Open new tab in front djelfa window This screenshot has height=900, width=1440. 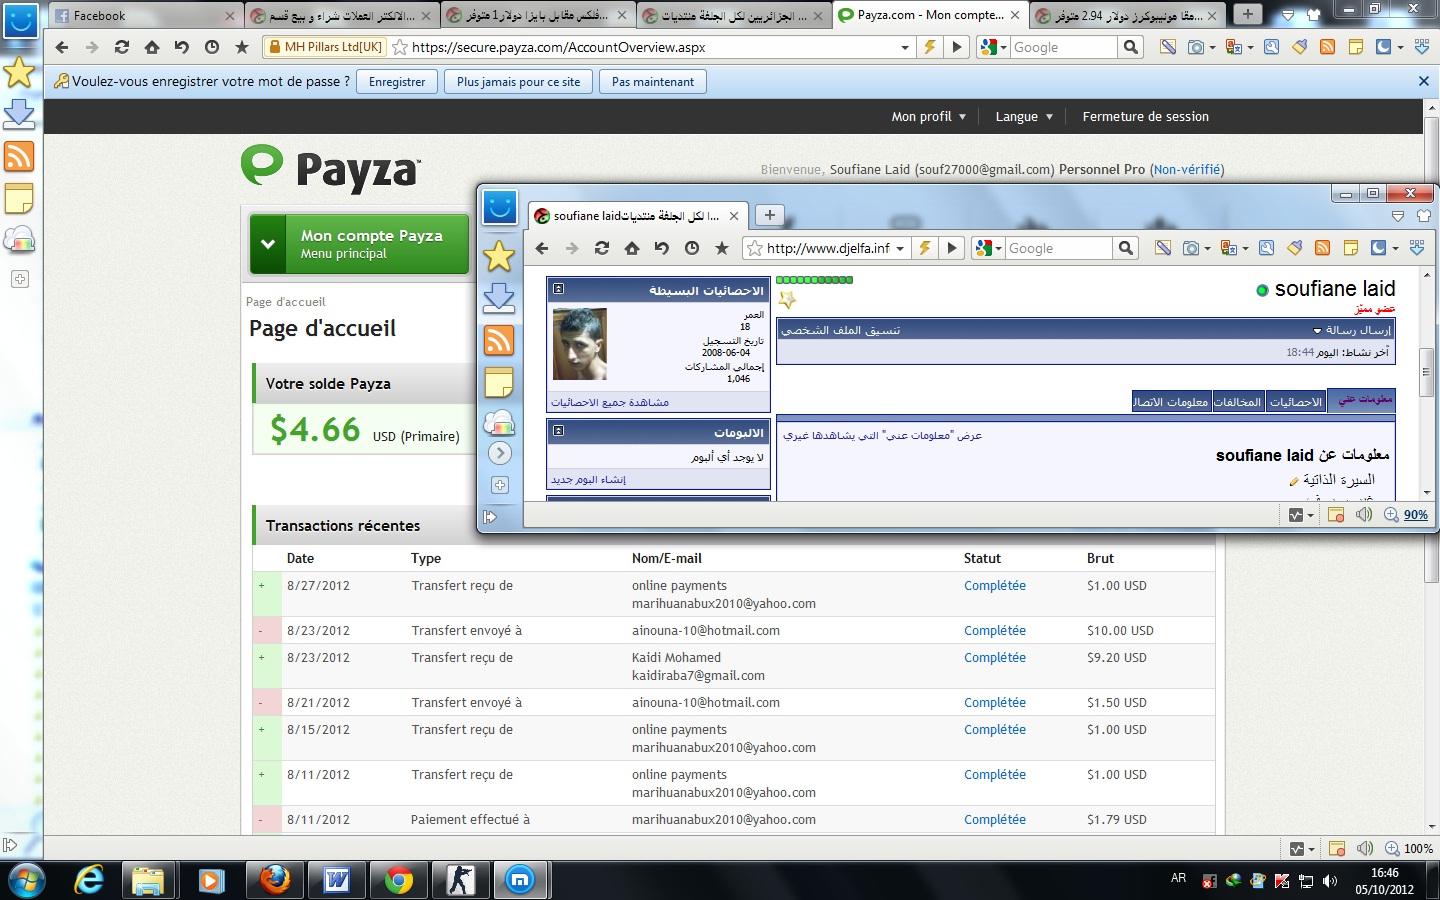click(769, 215)
